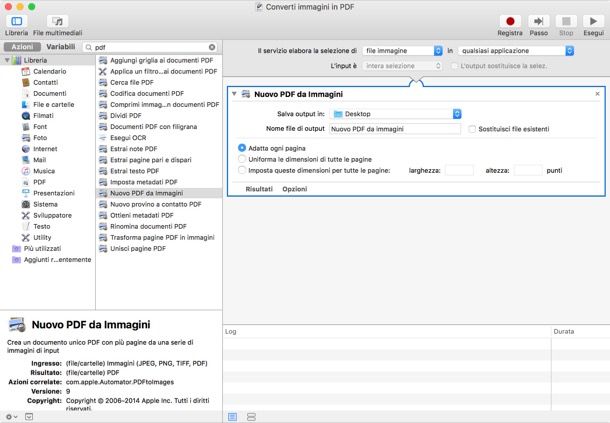The height and width of the screenshot is (423, 610).
Task: Select Nuovo PDF da Immagini in list
Action: coord(159,193)
